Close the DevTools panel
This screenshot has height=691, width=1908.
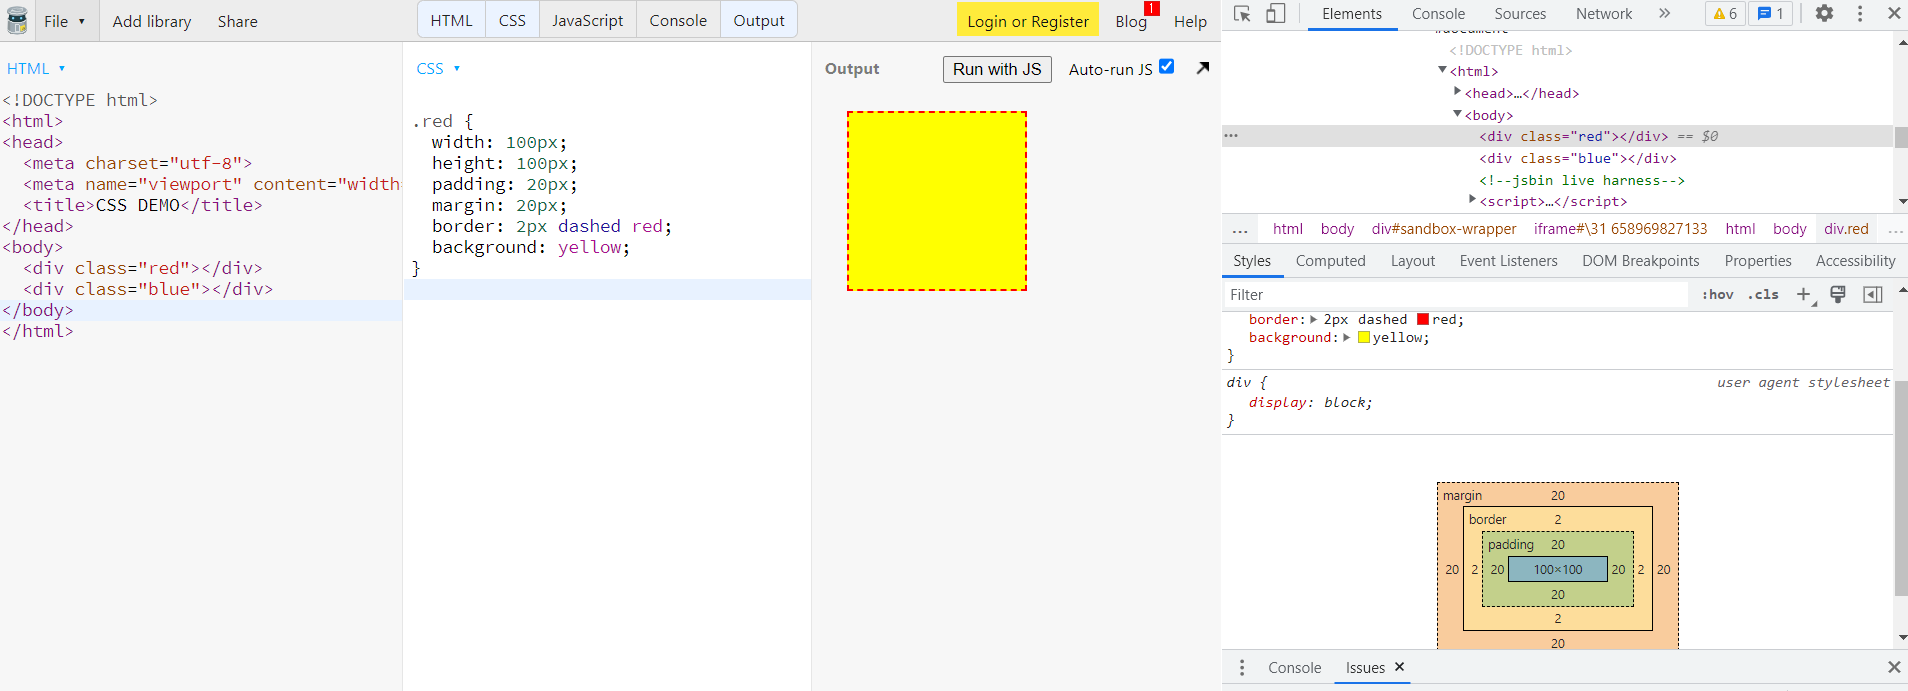(1894, 14)
